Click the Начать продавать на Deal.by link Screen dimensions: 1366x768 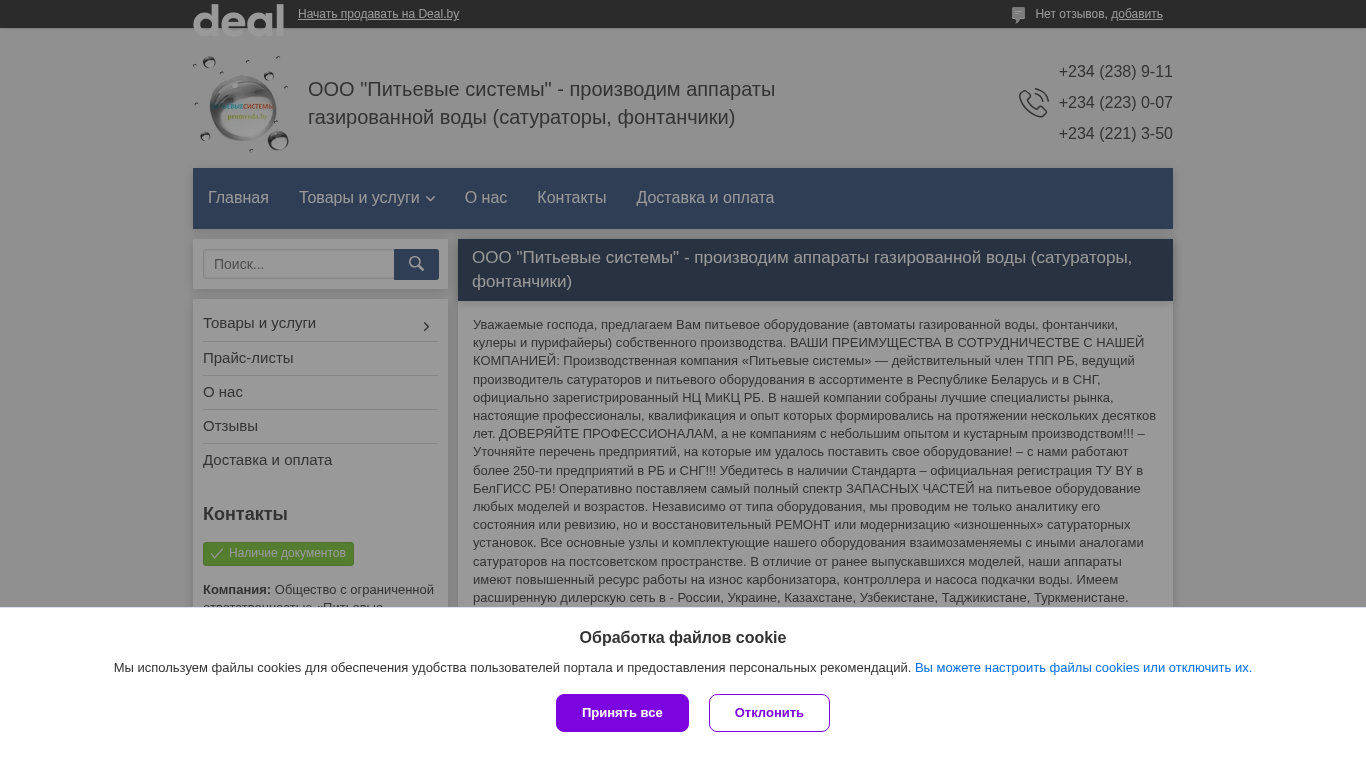coord(378,14)
